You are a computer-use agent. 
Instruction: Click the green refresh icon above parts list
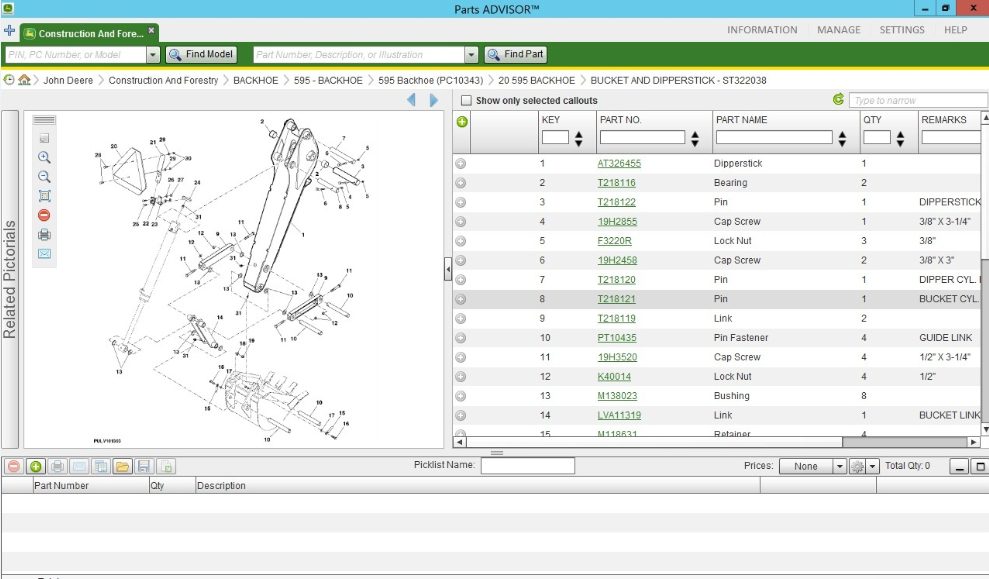pos(837,99)
